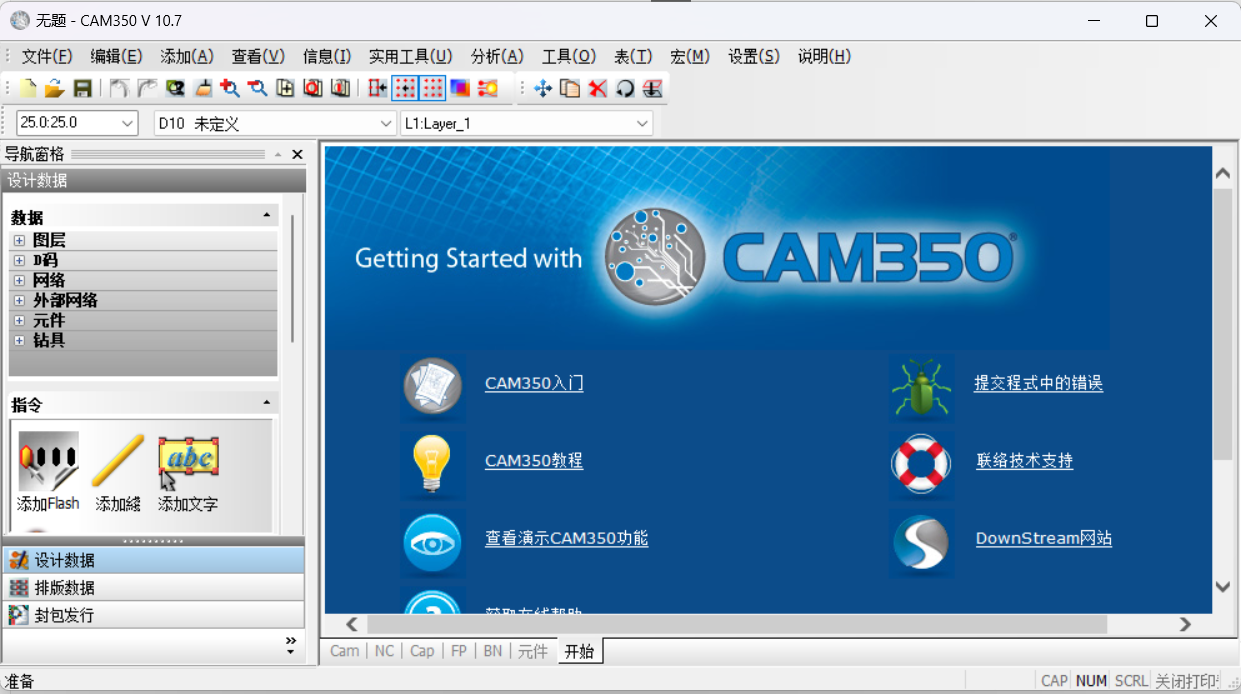Click the DownStream S logo icon
Image resolution: width=1241 pixels, height=694 pixels.
coord(922,543)
